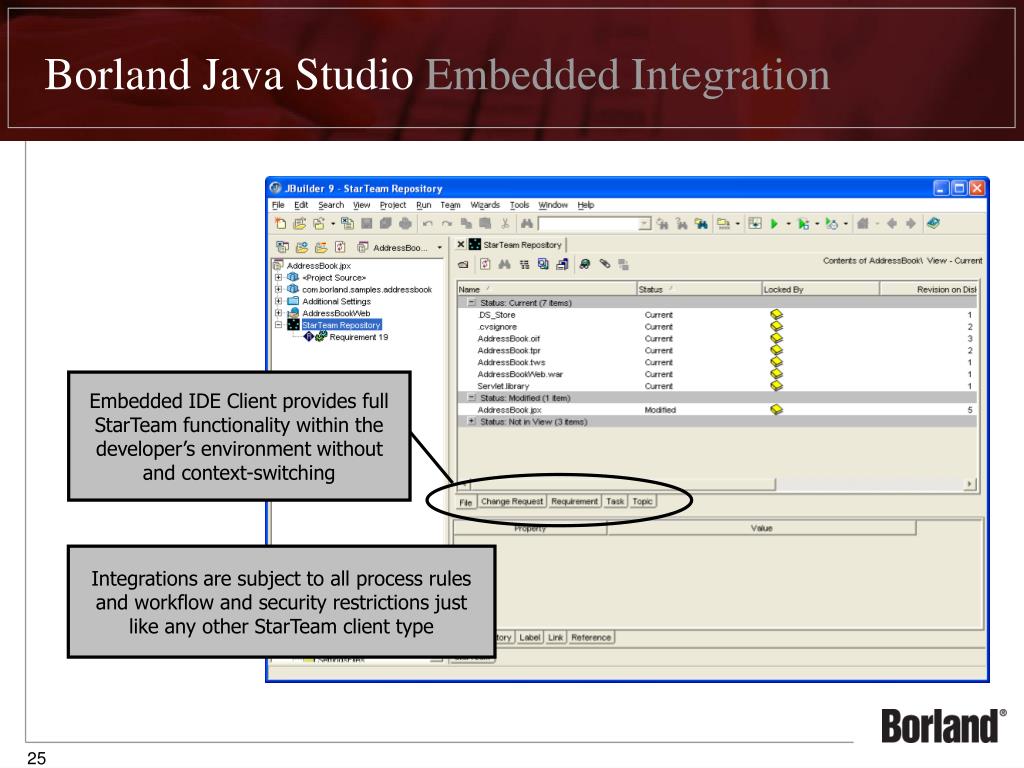Click the Print icon
Screen dimensions: 1024x768
pos(406,224)
